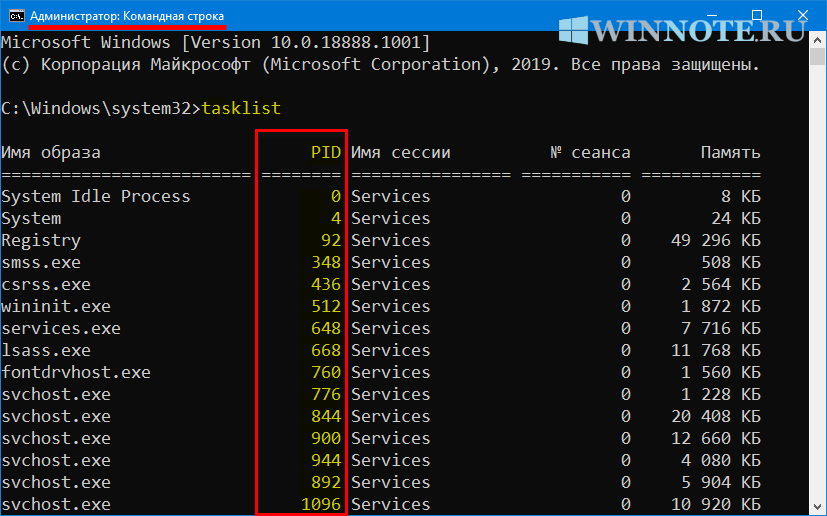This screenshot has width=827, height=516.
Task: Click memory value "508 КБ"
Action: click(x=731, y=262)
